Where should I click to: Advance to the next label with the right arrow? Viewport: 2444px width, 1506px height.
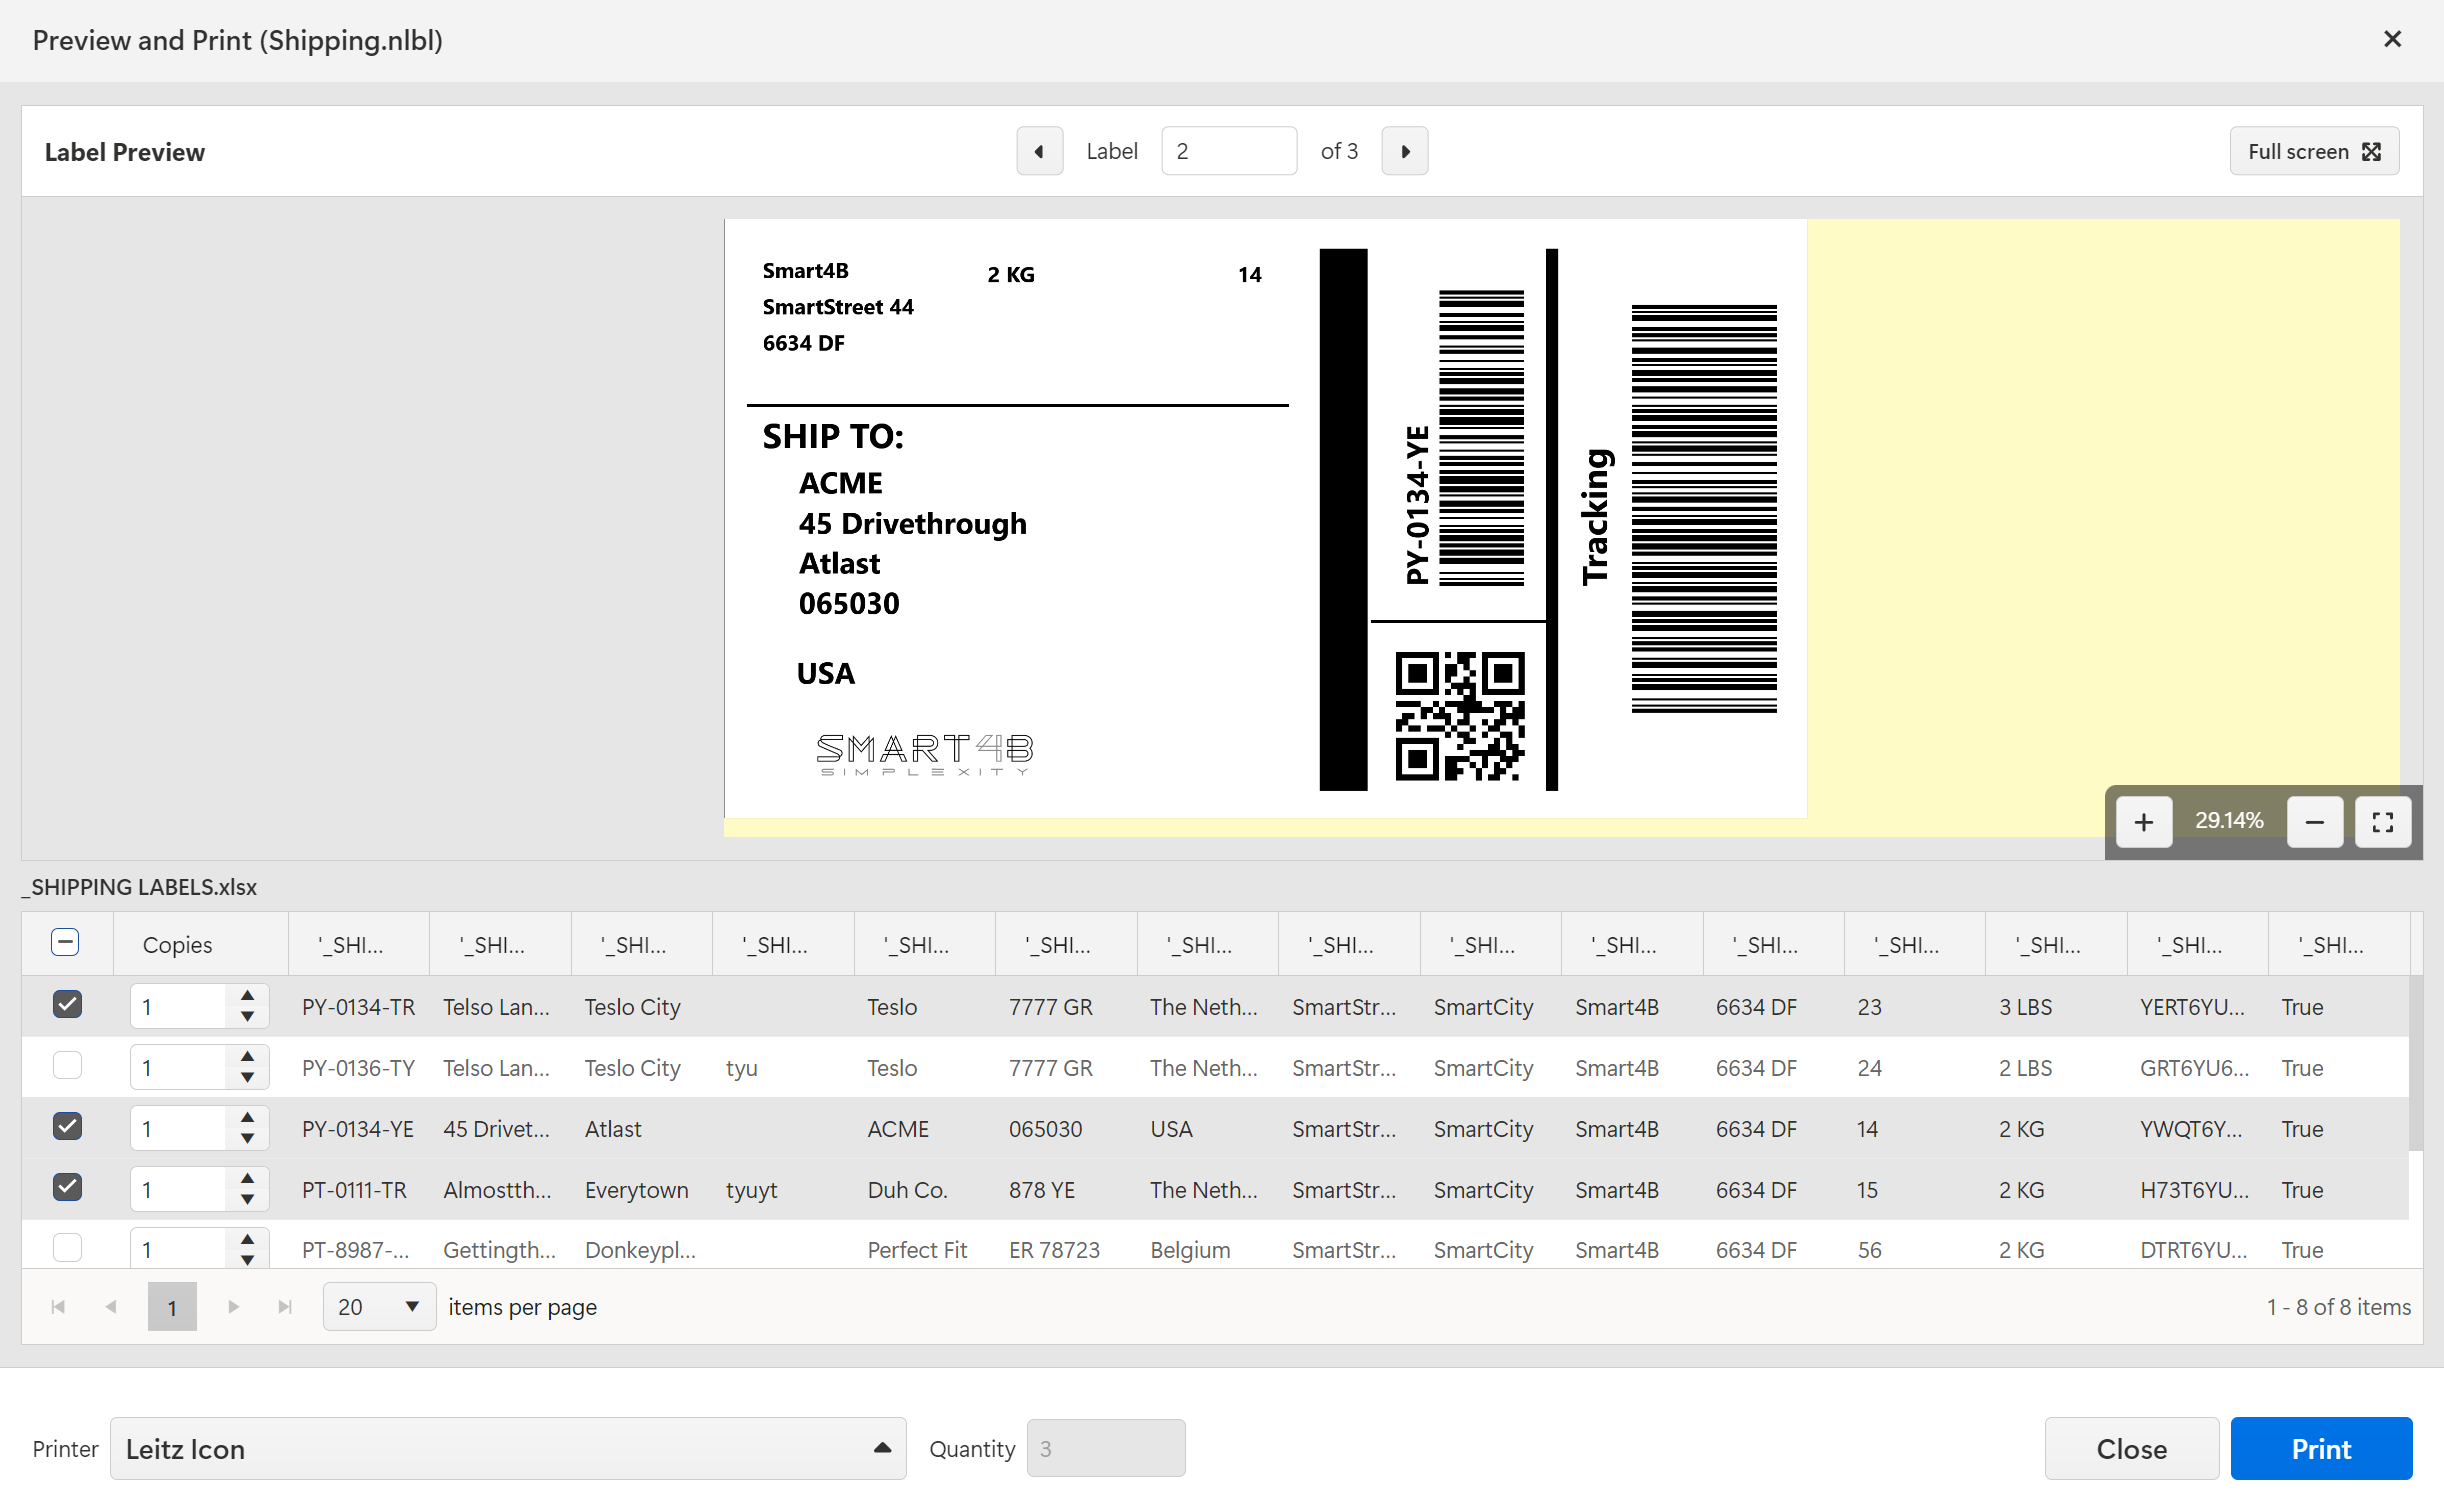click(1404, 151)
